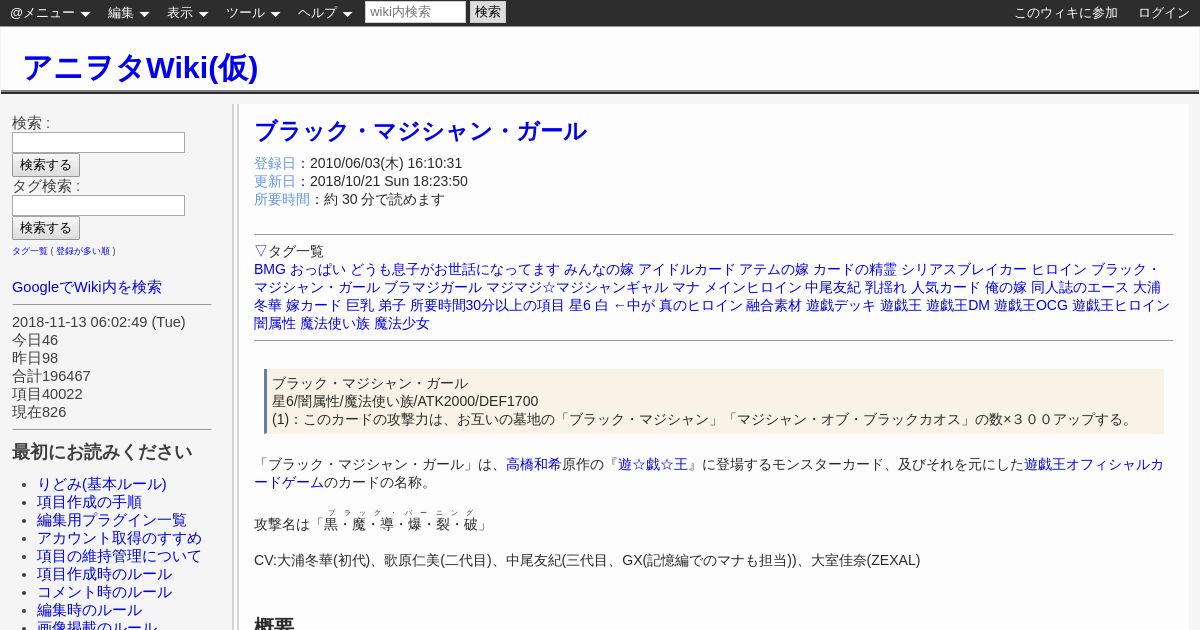The height and width of the screenshot is (630, 1200).
Task: Open the アニヲタWiki(仮) site title link
Action: coord(140,67)
